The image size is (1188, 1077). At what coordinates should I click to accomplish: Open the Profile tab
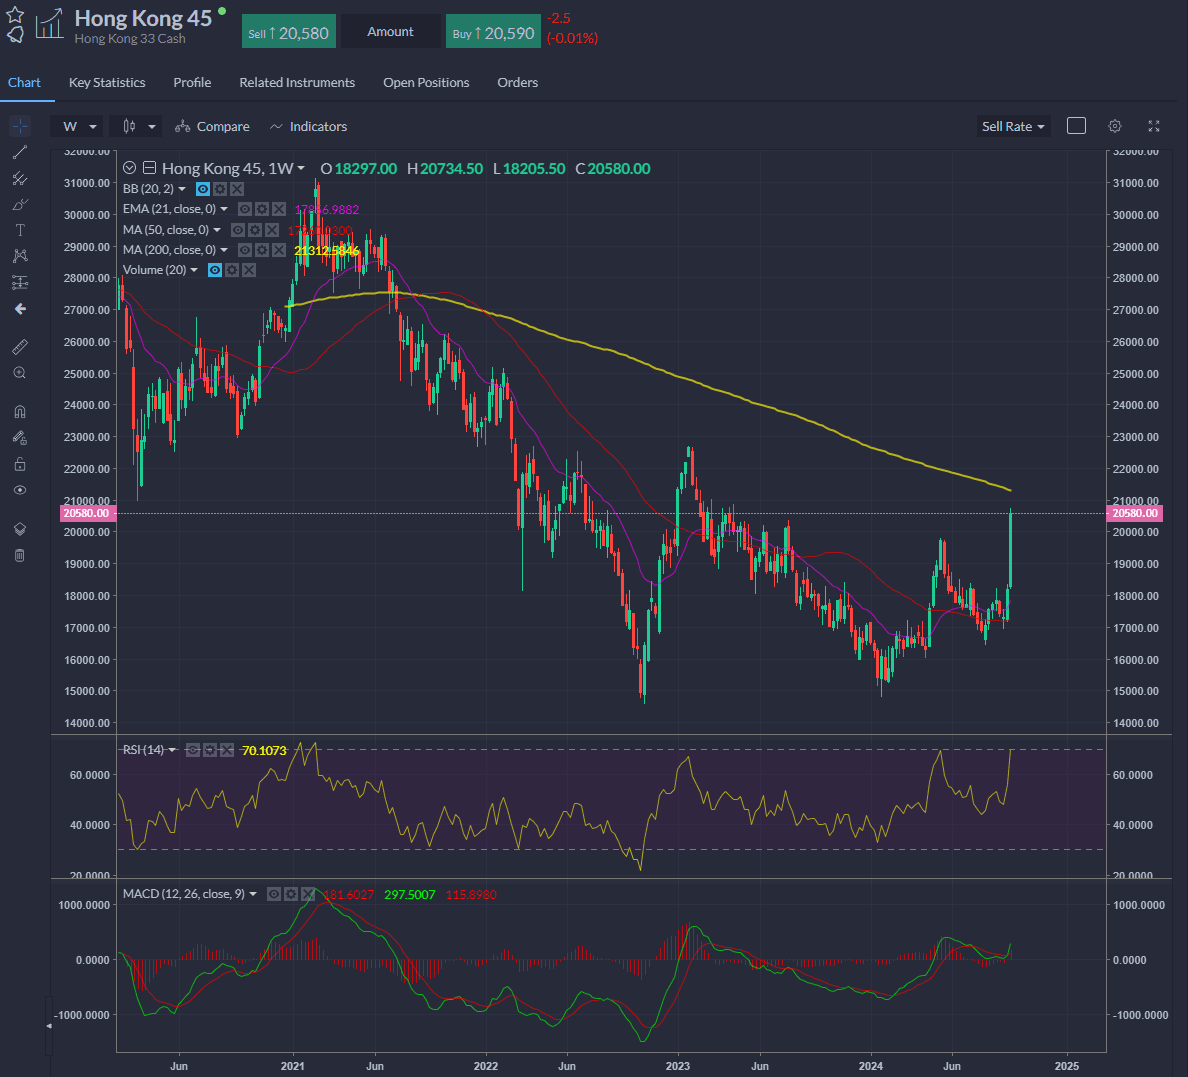pyautogui.click(x=192, y=83)
